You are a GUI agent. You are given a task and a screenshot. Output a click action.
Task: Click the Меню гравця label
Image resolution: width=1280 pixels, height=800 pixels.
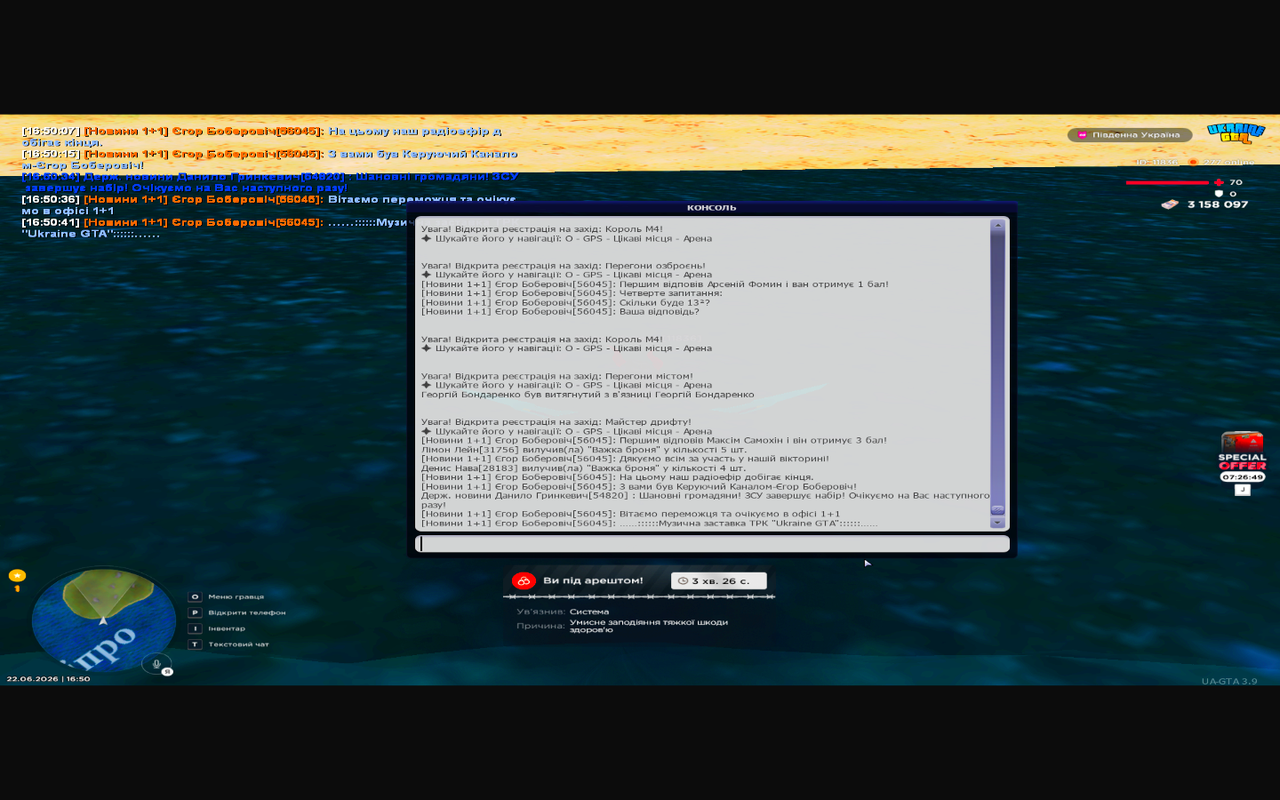[x=236, y=596]
